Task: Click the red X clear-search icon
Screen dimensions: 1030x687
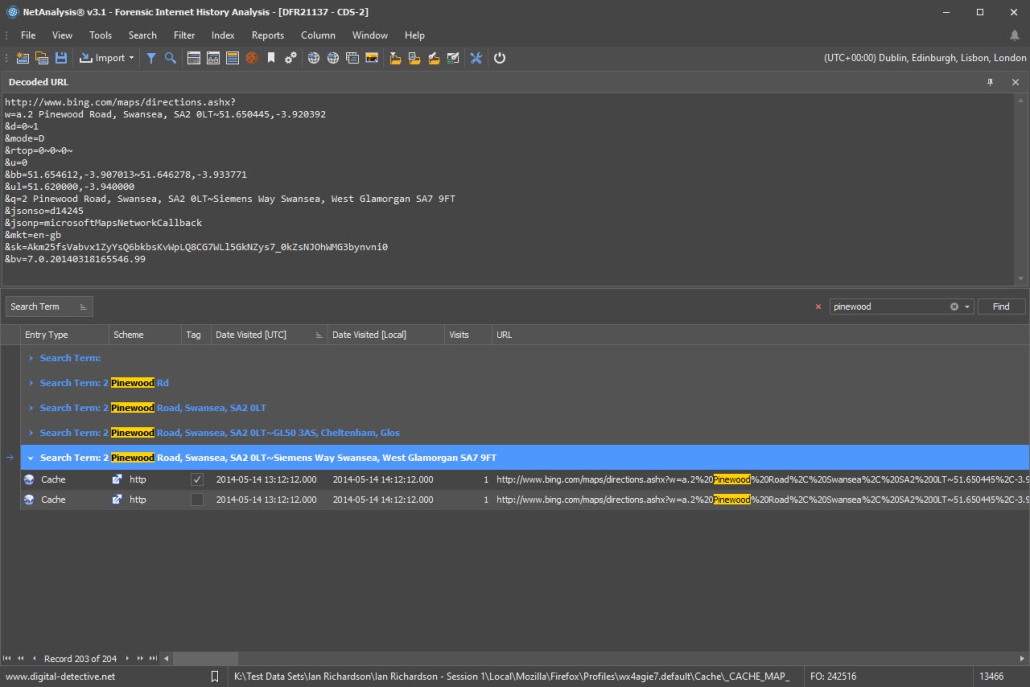Action: [x=818, y=307]
